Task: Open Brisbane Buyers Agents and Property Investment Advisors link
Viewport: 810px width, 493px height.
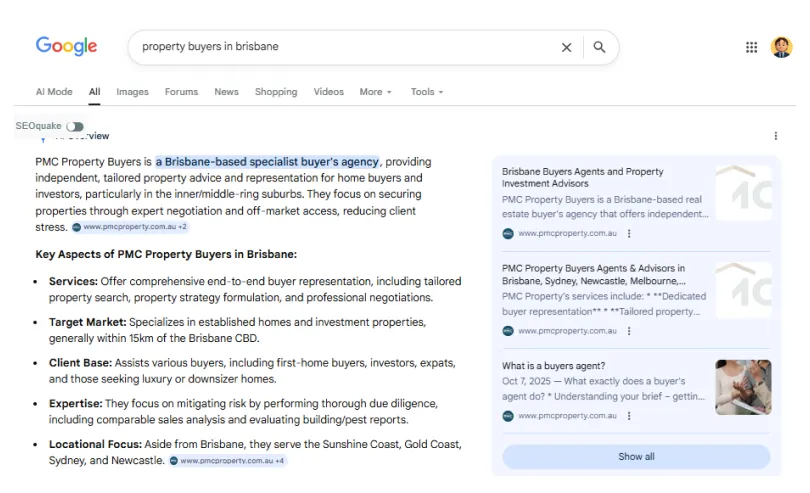Action: click(582, 177)
